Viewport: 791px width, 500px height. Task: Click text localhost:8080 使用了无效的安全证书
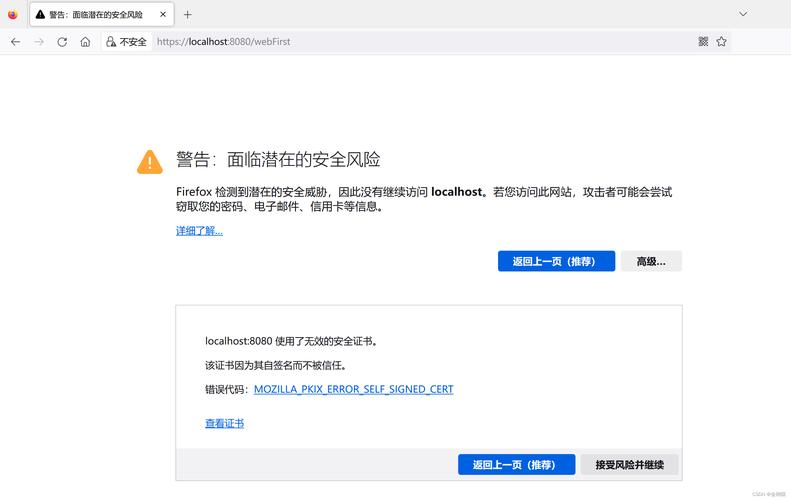(292, 341)
